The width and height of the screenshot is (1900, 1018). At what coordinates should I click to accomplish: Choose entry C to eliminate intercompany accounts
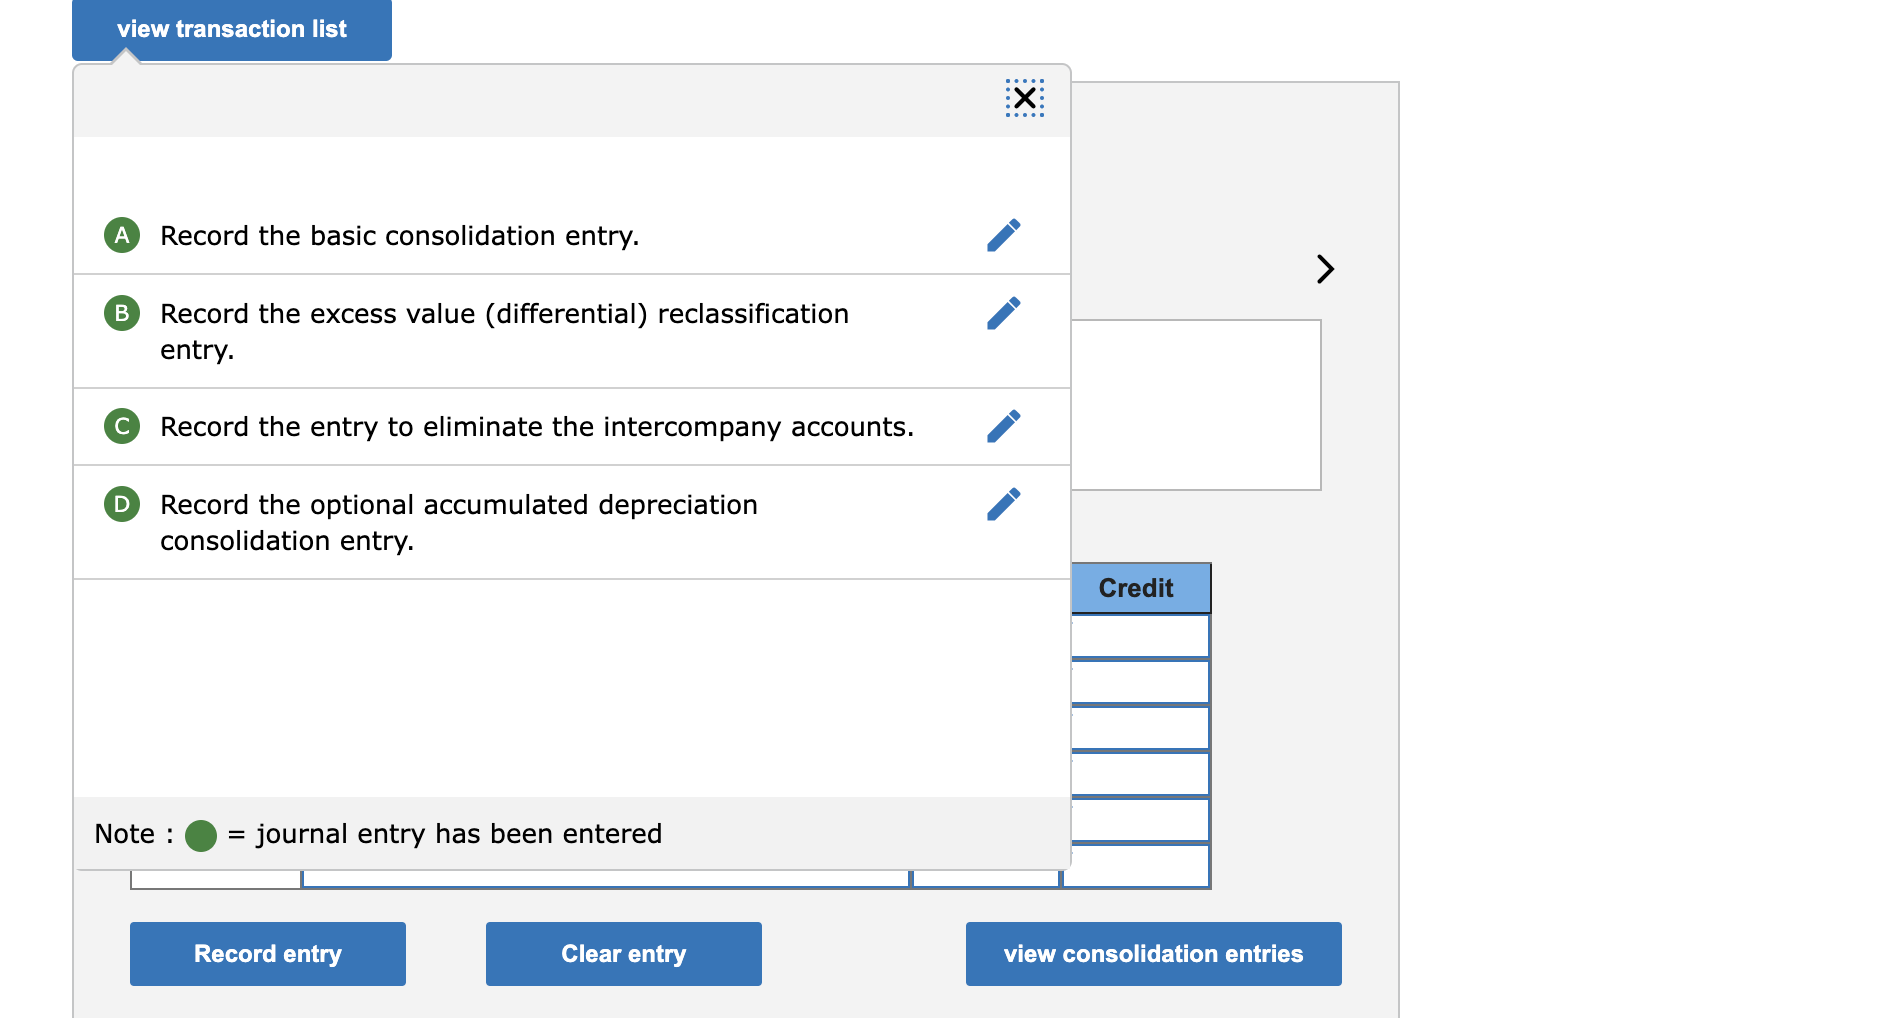(x=536, y=426)
